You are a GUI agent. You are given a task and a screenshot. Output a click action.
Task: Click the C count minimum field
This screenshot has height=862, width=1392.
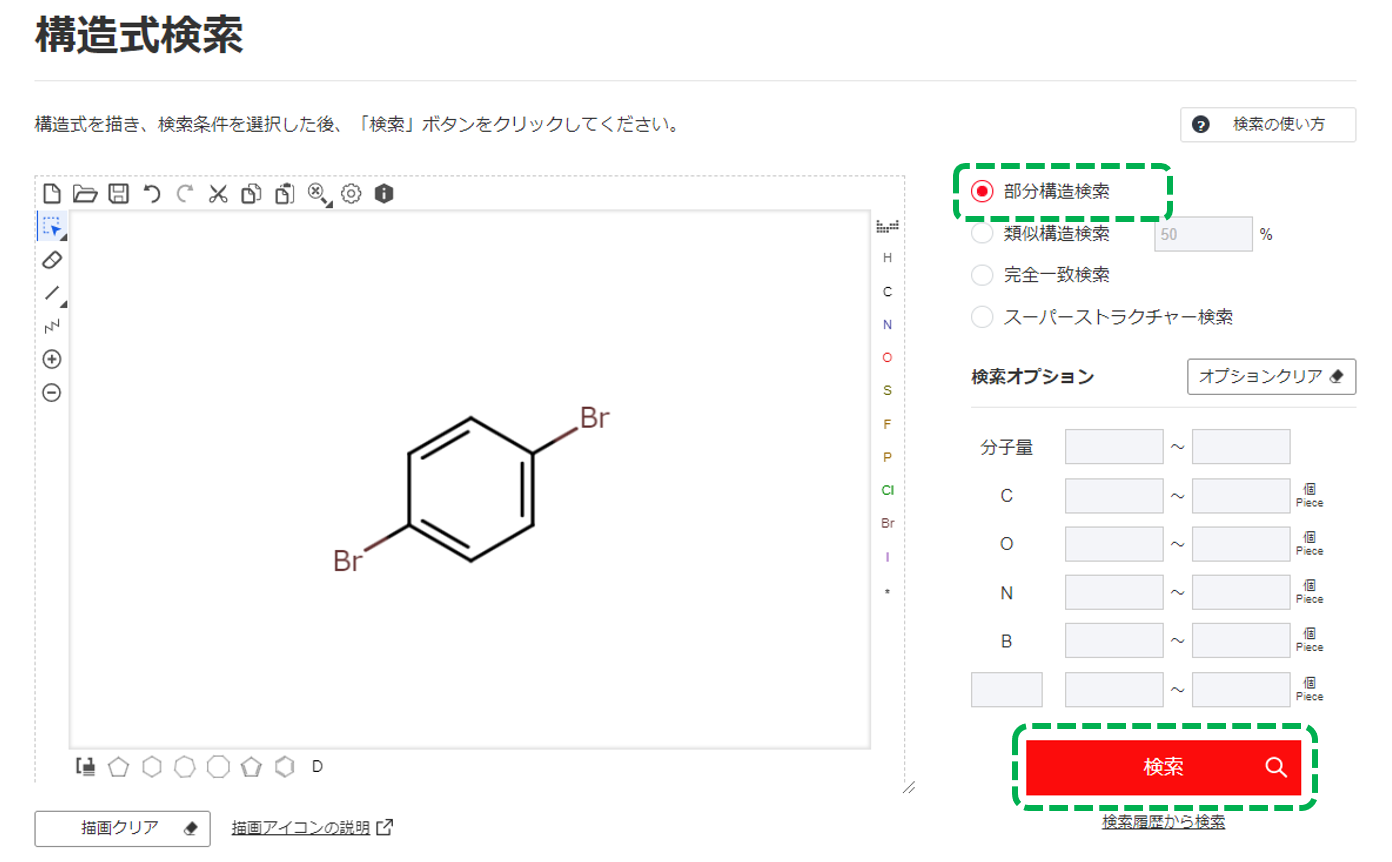point(1114,495)
